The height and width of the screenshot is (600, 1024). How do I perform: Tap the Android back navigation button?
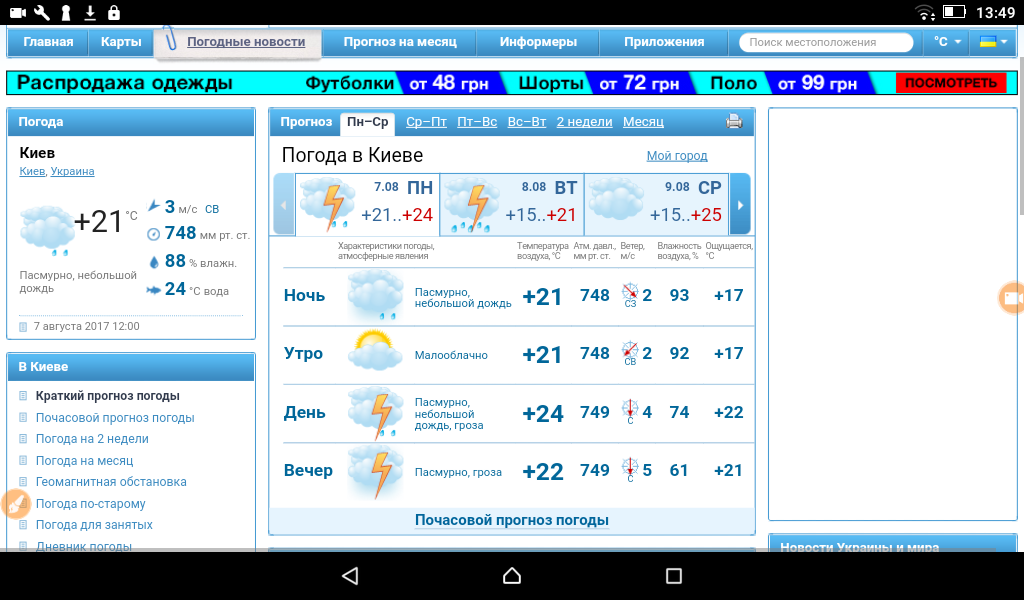[349, 576]
